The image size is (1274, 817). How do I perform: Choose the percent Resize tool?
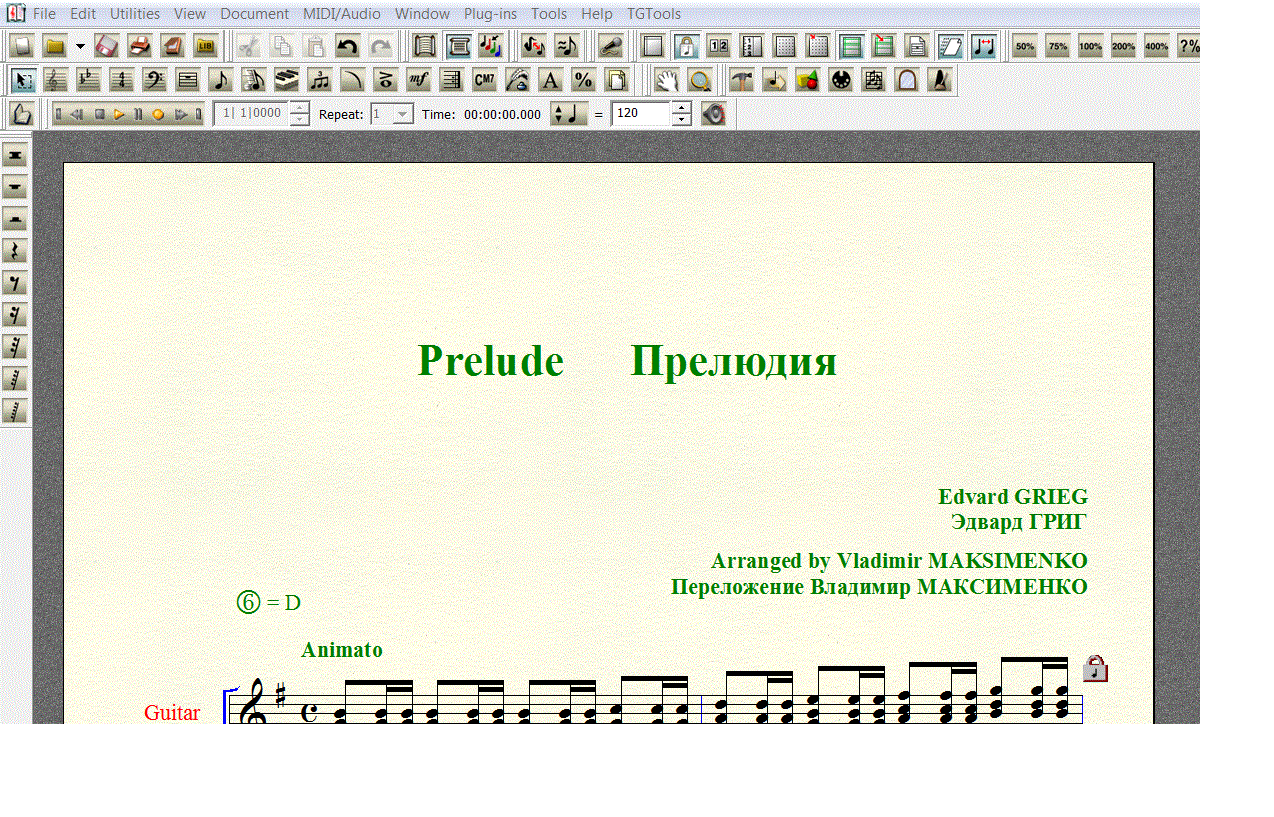point(584,80)
